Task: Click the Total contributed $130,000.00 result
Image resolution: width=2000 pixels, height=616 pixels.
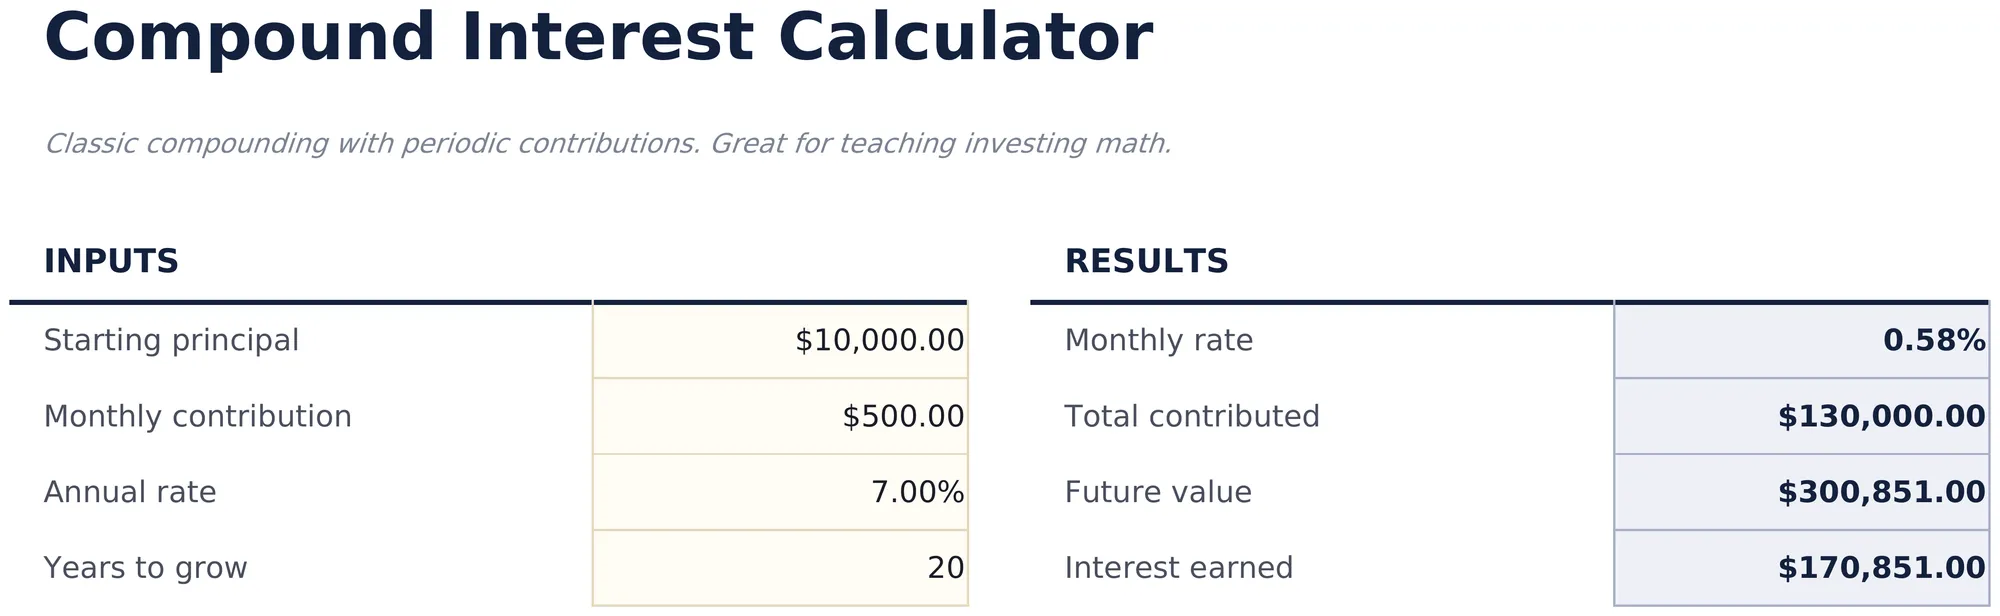Action: tap(1801, 416)
